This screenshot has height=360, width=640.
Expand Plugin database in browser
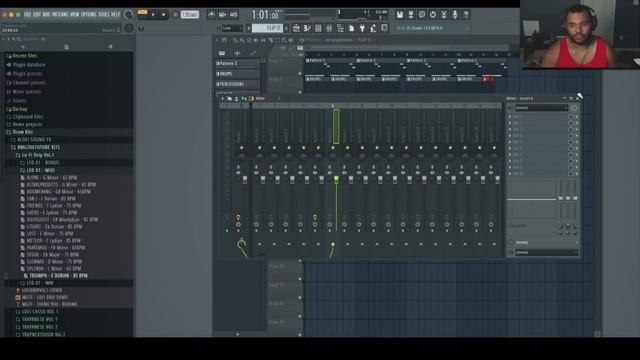(x=29, y=65)
